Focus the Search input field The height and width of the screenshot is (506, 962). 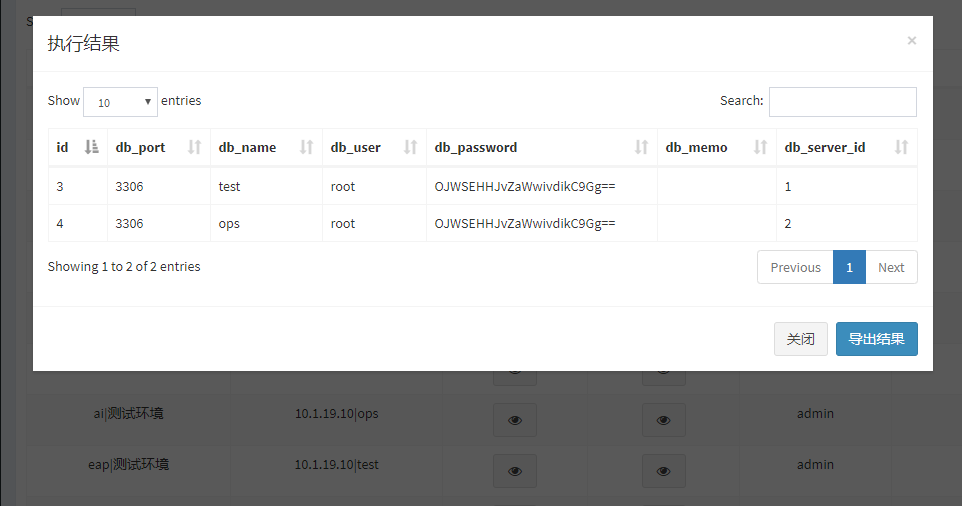coord(843,102)
